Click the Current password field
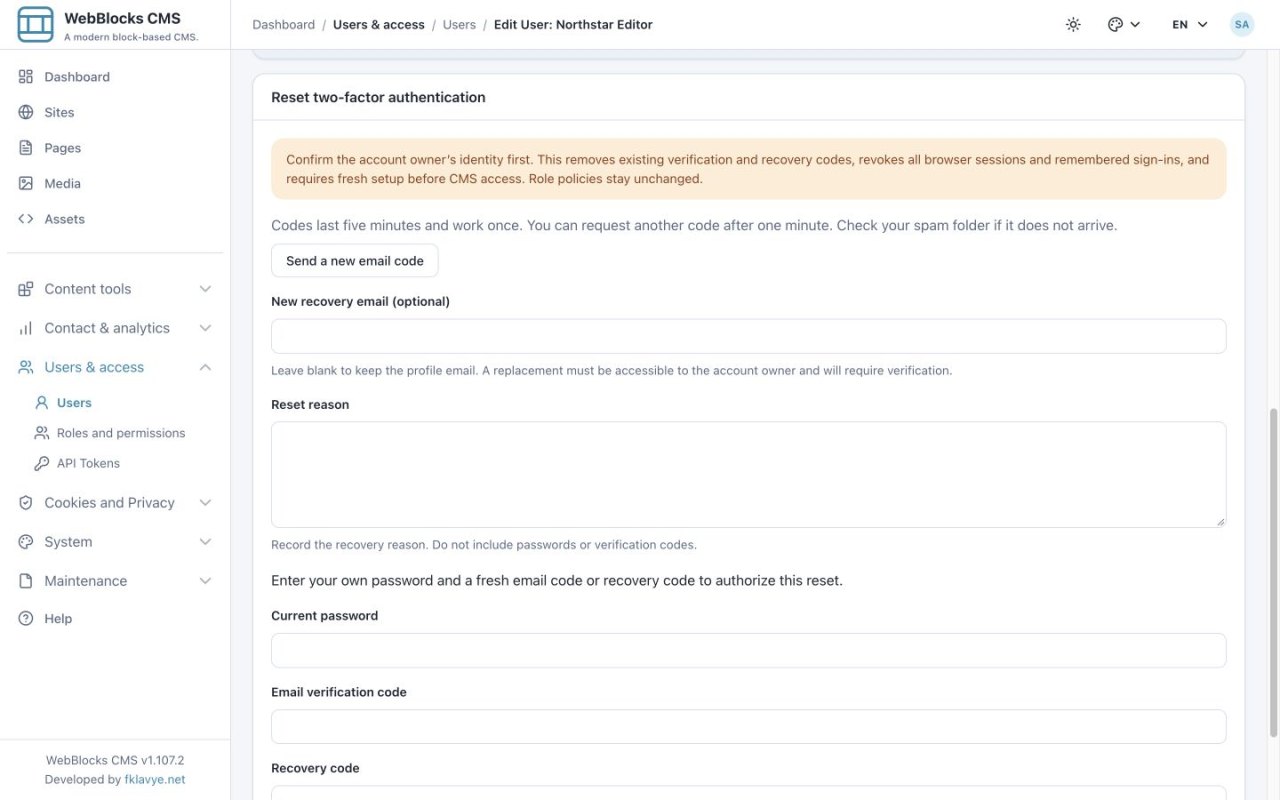 748,650
